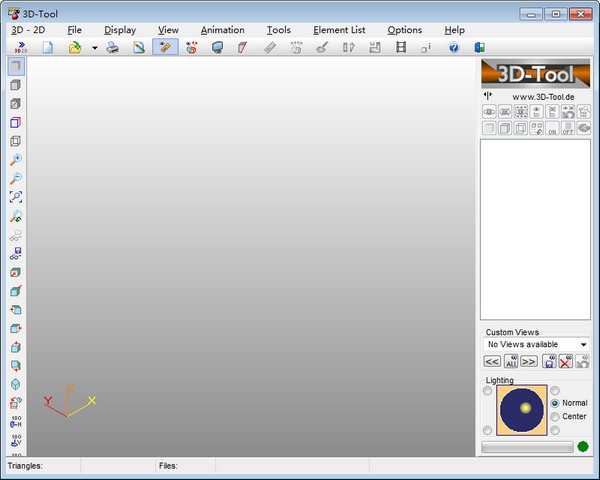Select the Center lighting radio button
Image resolution: width=600 pixels, height=480 pixels.
555,416
